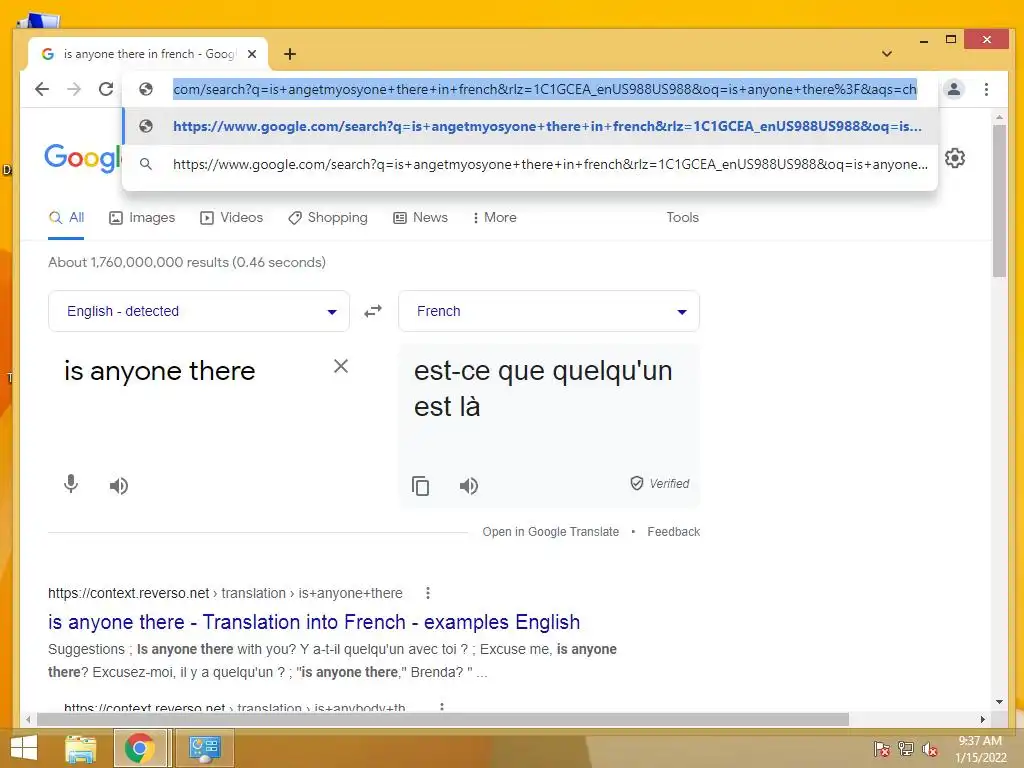Screen dimensions: 1024x768
Task: Listen to the English source text
Action: coord(118,485)
